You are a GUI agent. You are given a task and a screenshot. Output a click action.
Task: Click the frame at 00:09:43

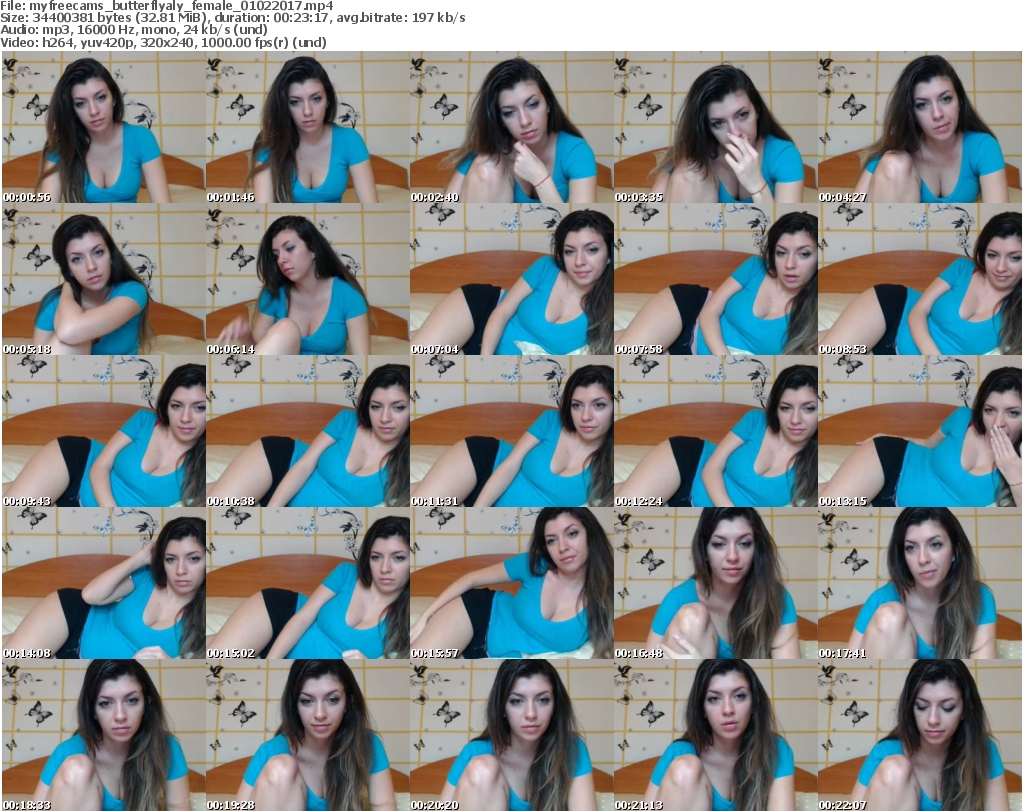coord(103,432)
